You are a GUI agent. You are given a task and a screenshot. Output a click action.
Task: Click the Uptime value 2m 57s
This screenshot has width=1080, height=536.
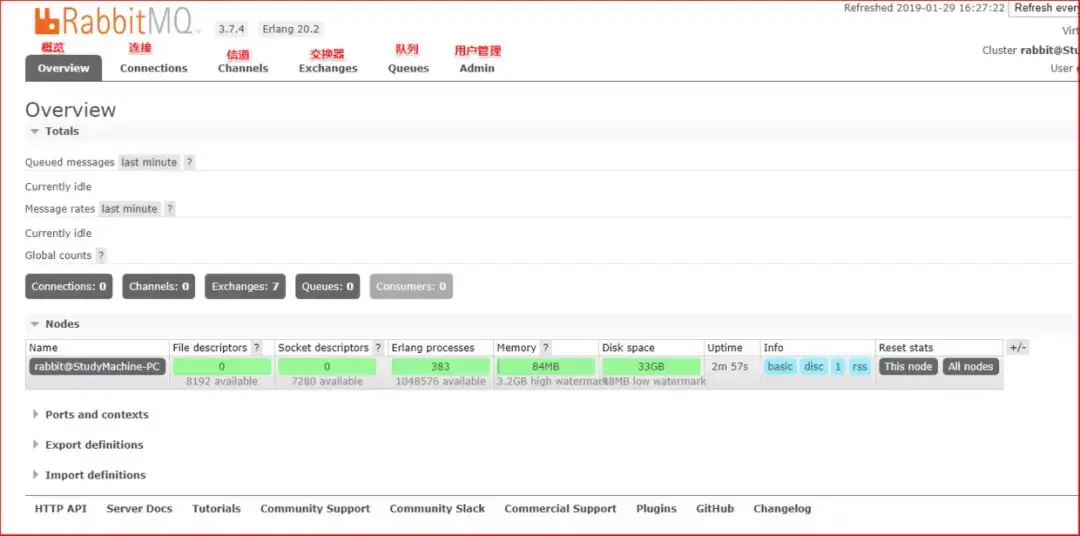(x=730, y=367)
